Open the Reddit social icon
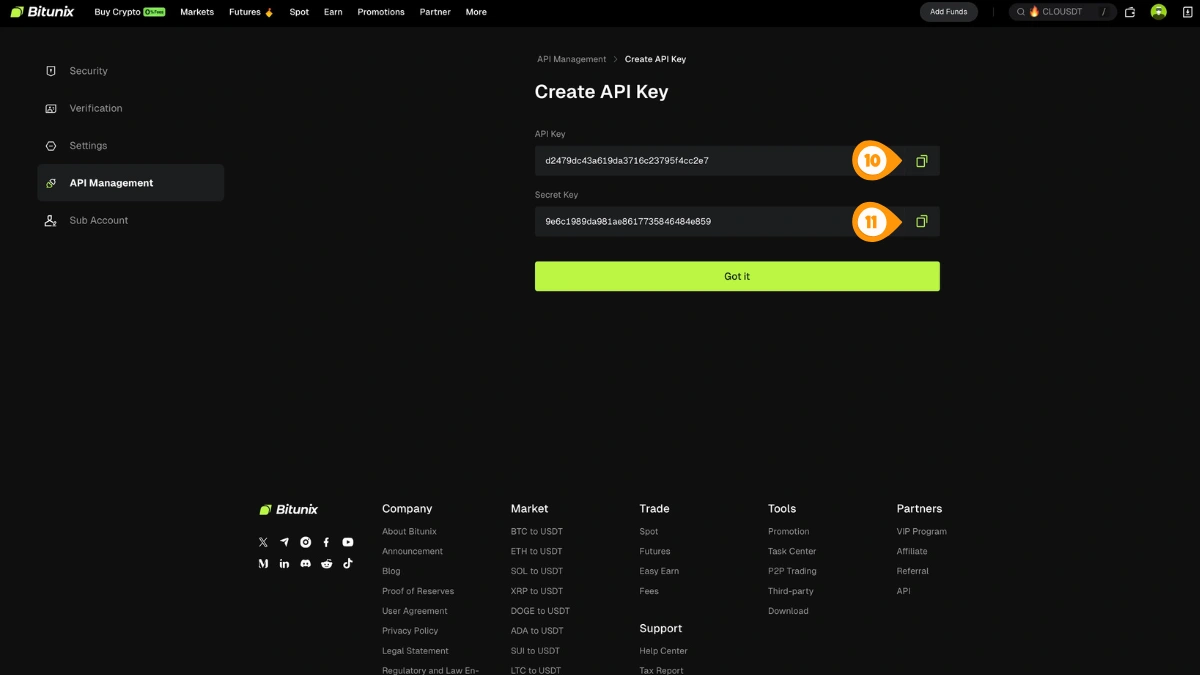 326,564
